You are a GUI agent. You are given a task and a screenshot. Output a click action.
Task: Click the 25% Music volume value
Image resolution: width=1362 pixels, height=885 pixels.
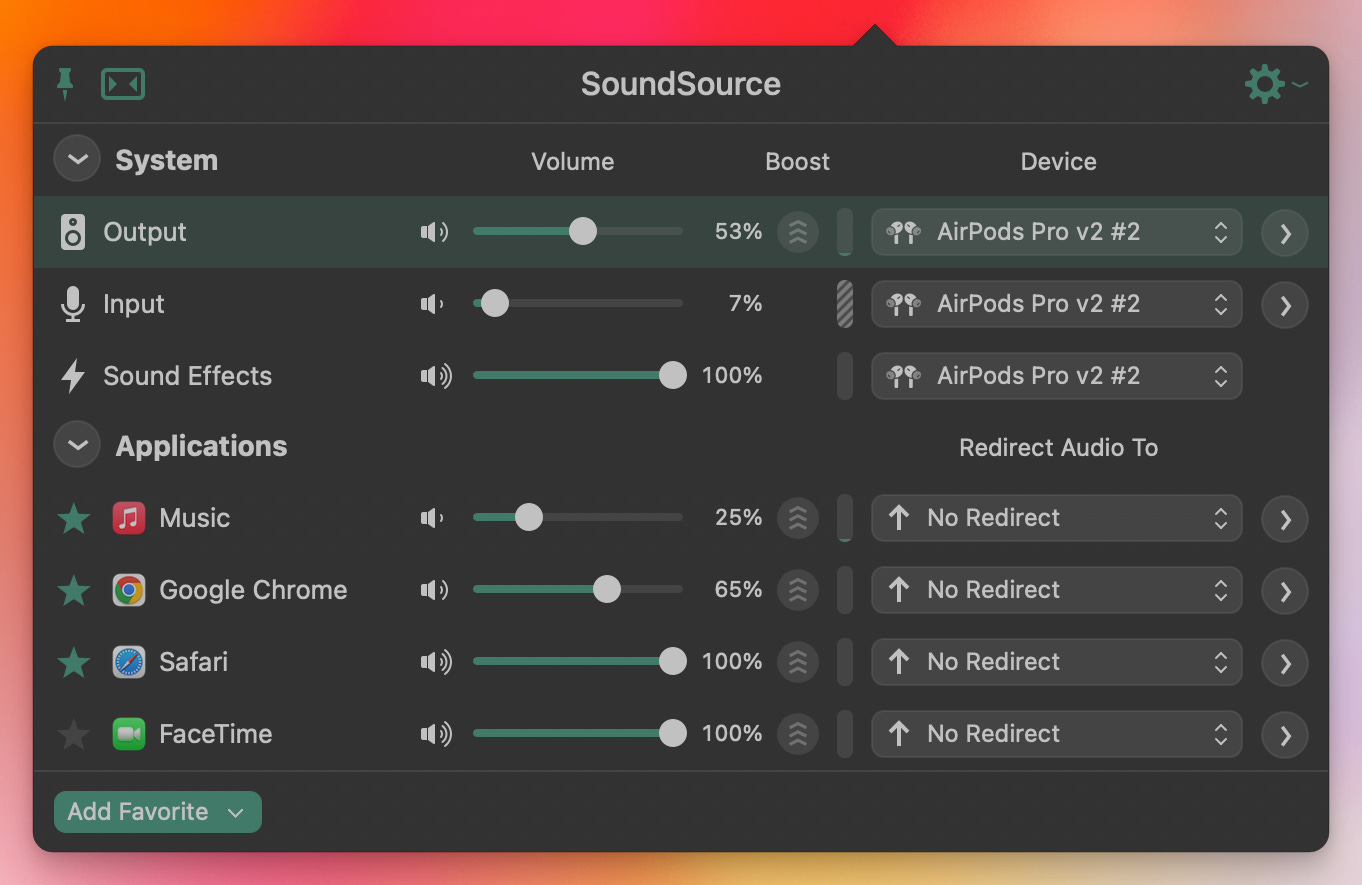738,518
